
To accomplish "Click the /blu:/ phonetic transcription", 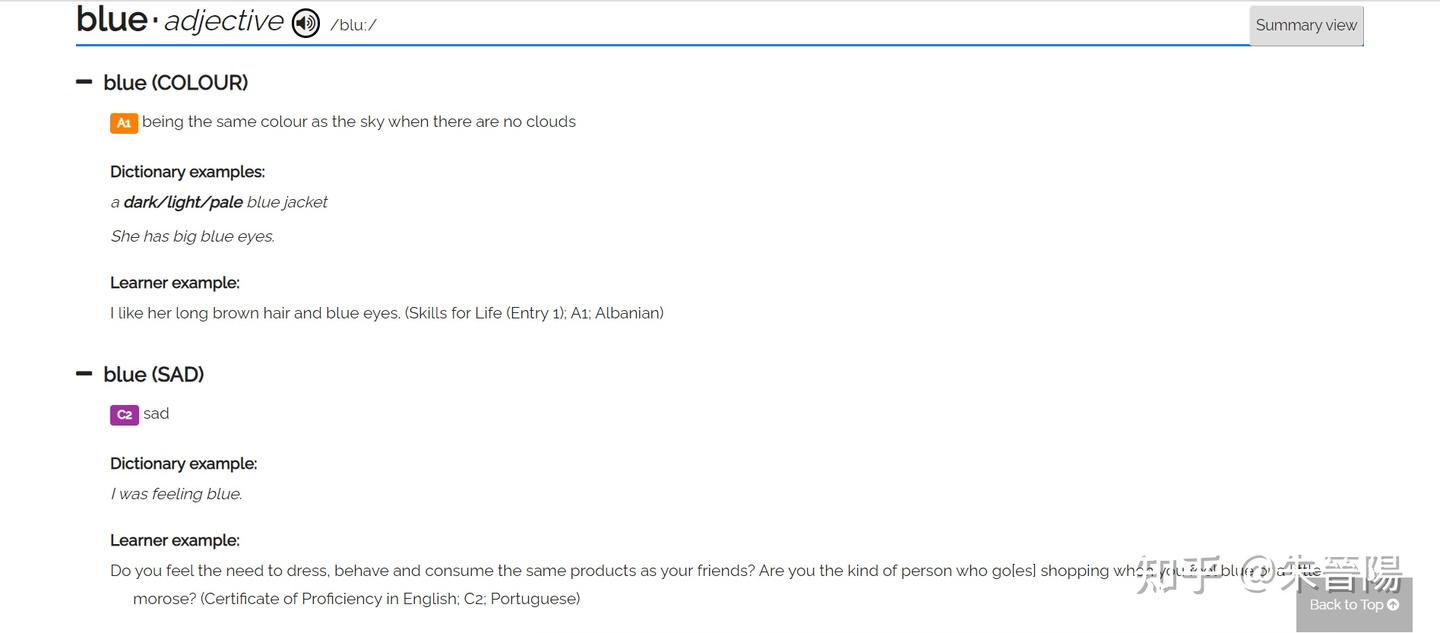I will point(353,25).
